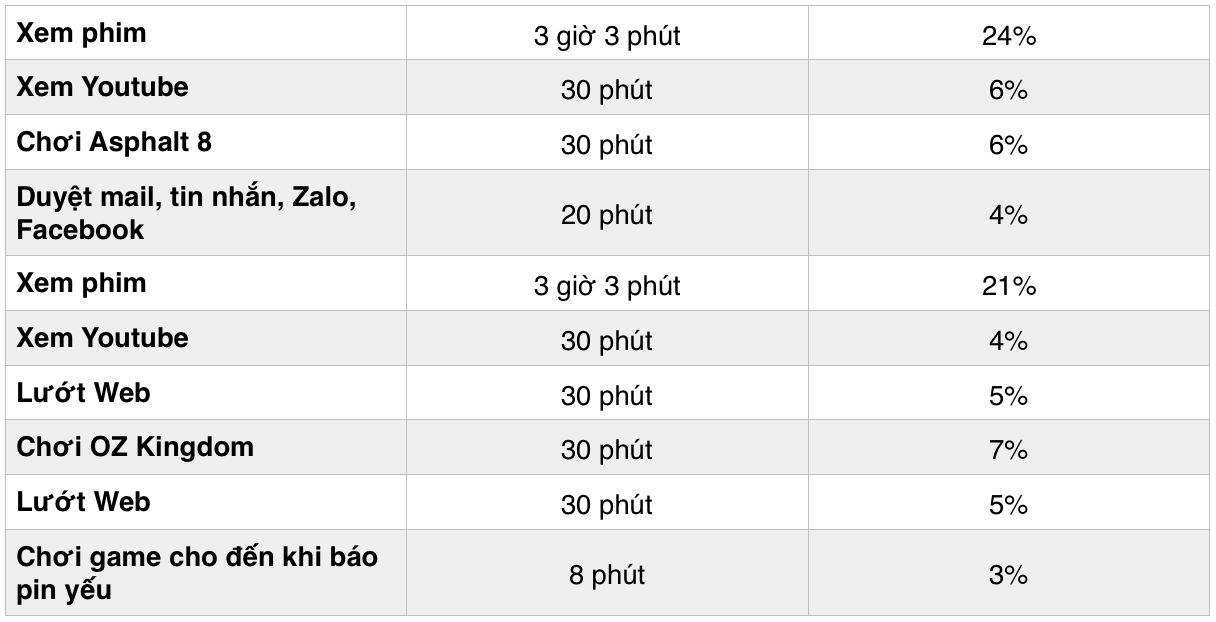Screen dimensions: 1216x622
Task: Select the "Duyệt mail, tin nhắn, Zalo, Facebook" cell
Action: coord(187,214)
